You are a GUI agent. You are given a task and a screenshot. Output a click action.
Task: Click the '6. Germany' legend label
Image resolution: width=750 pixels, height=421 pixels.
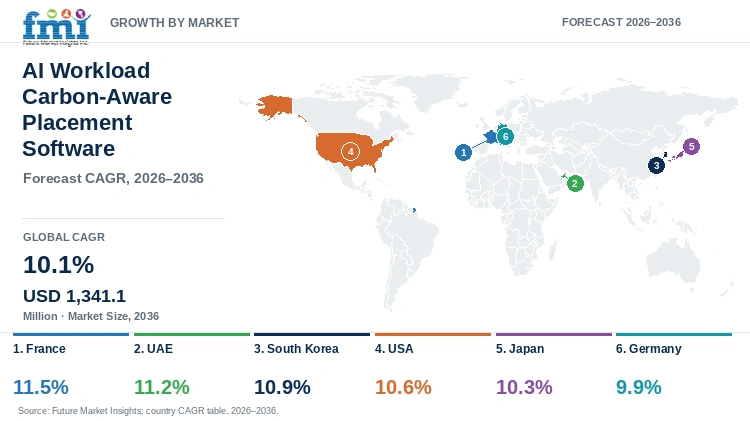649,349
